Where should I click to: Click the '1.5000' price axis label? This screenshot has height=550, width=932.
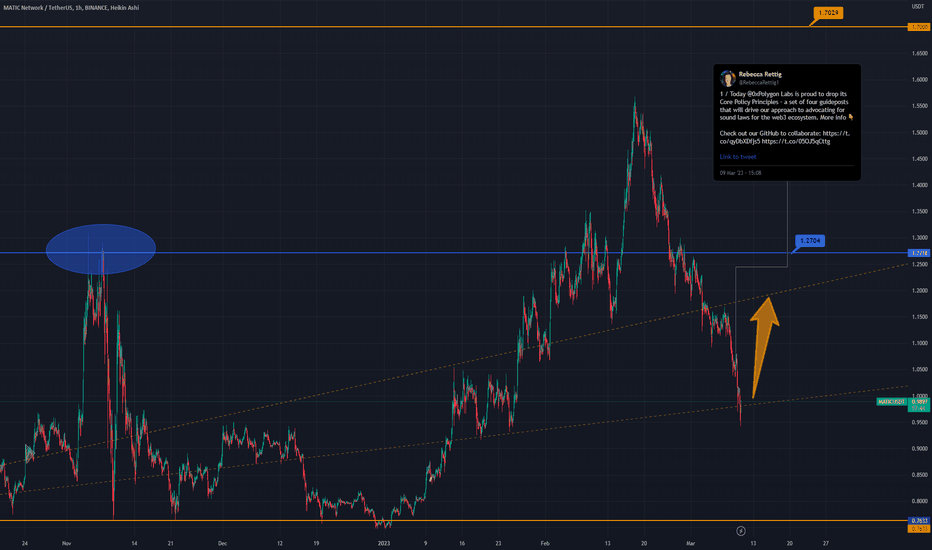coord(919,133)
